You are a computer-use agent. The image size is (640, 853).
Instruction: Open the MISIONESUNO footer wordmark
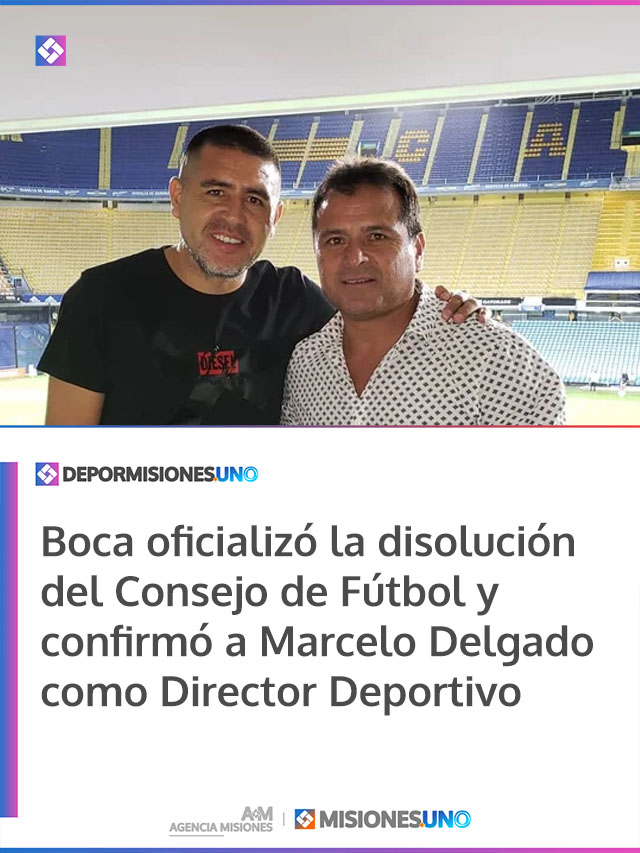pos(395,819)
